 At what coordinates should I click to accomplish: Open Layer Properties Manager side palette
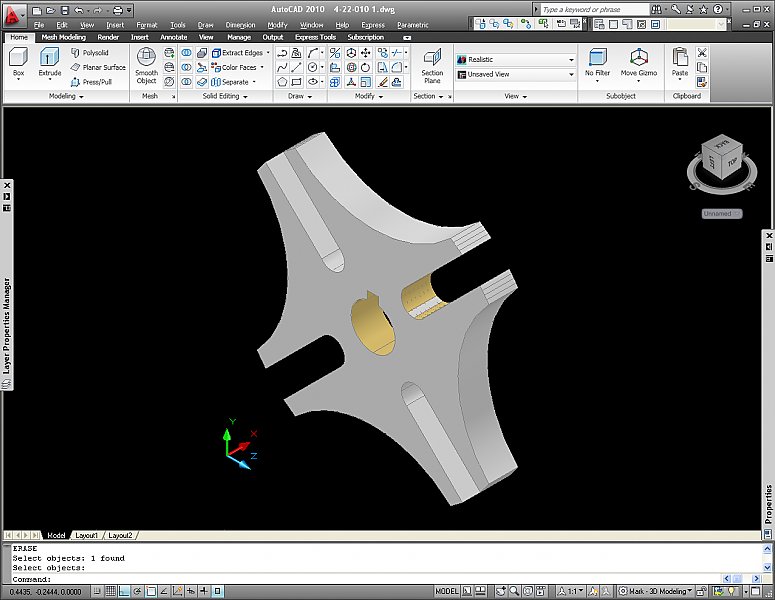tap(7, 325)
